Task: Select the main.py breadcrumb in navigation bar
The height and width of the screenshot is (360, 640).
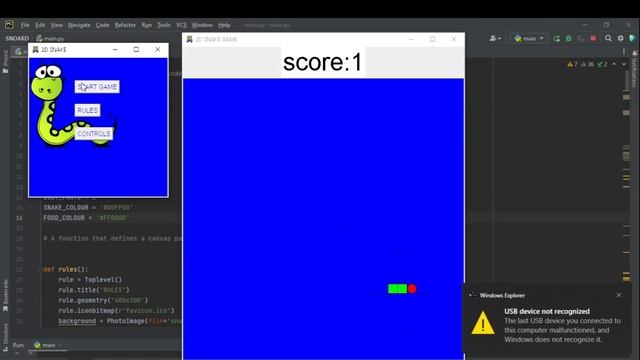Action: point(51,38)
